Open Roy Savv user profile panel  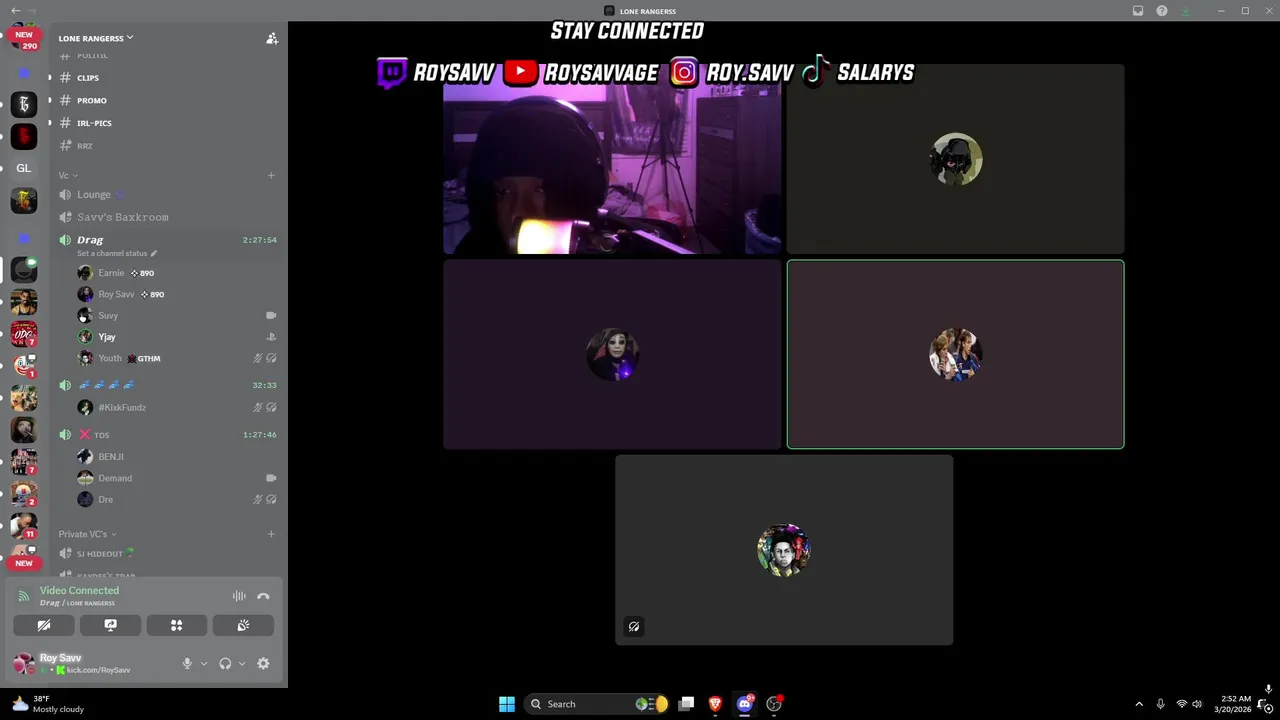tap(74, 663)
